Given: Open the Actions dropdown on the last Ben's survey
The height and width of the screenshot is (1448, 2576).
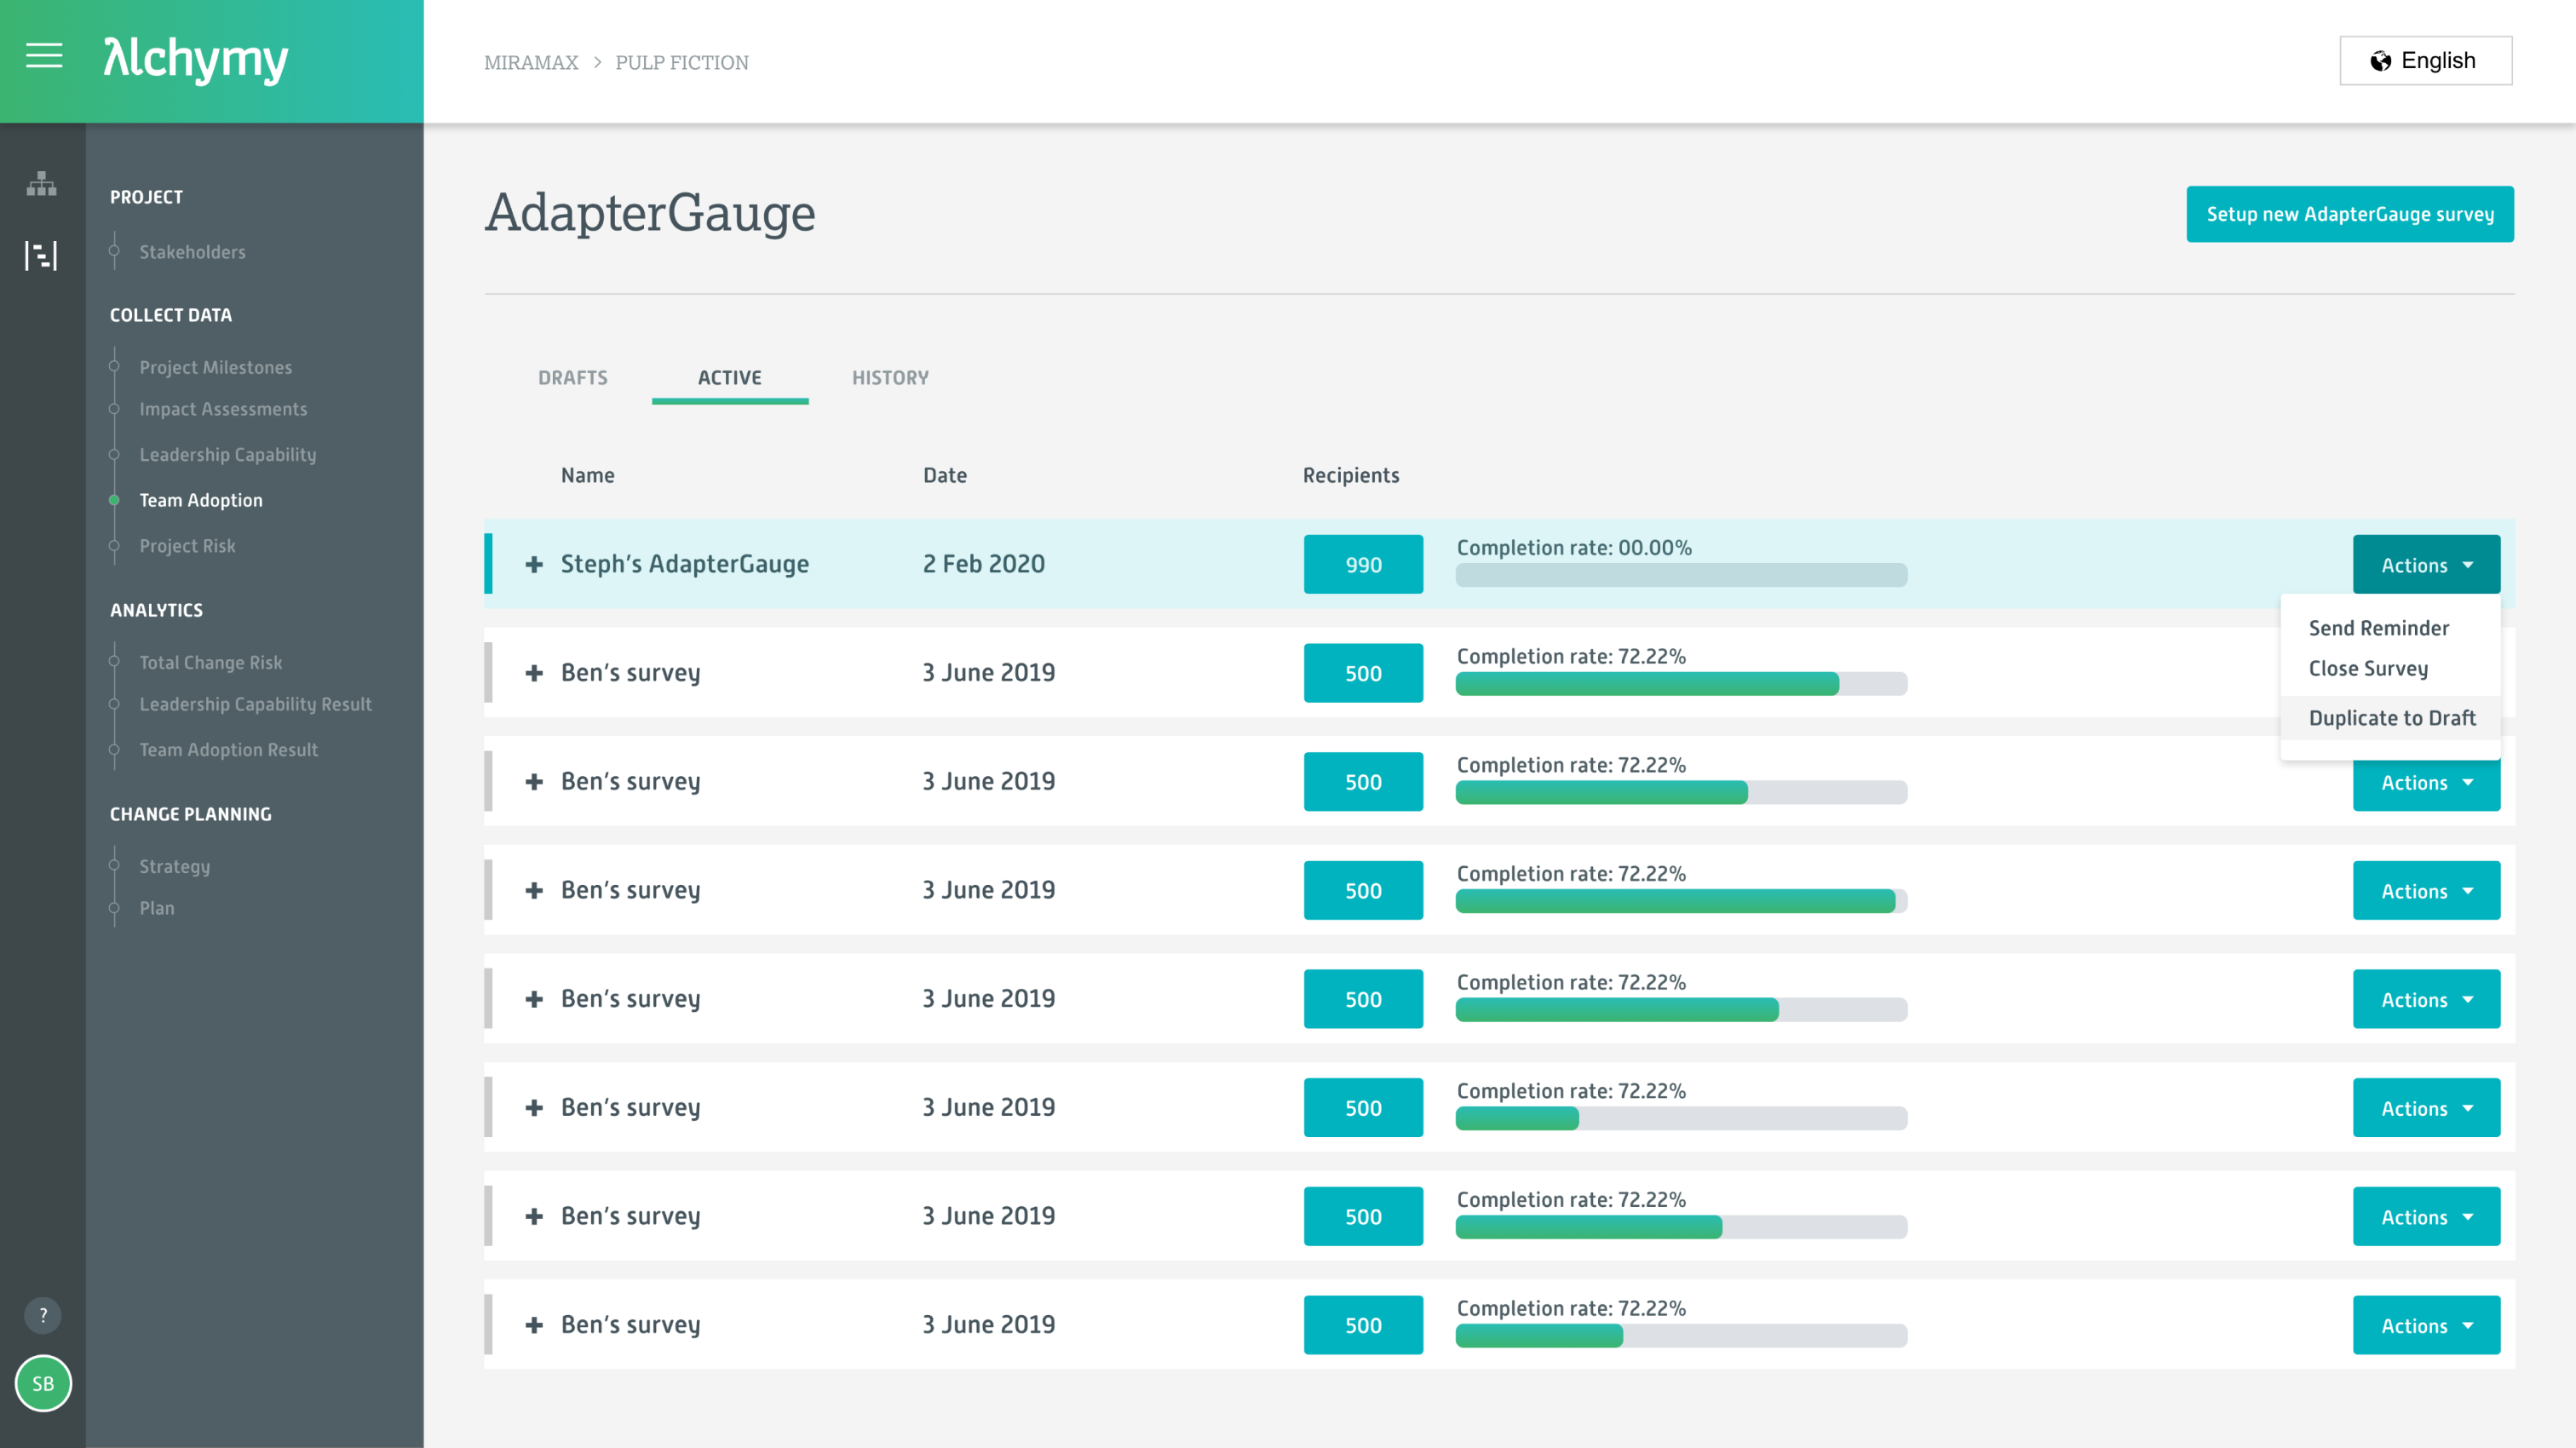Looking at the screenshot, I should point(2425,1325).
